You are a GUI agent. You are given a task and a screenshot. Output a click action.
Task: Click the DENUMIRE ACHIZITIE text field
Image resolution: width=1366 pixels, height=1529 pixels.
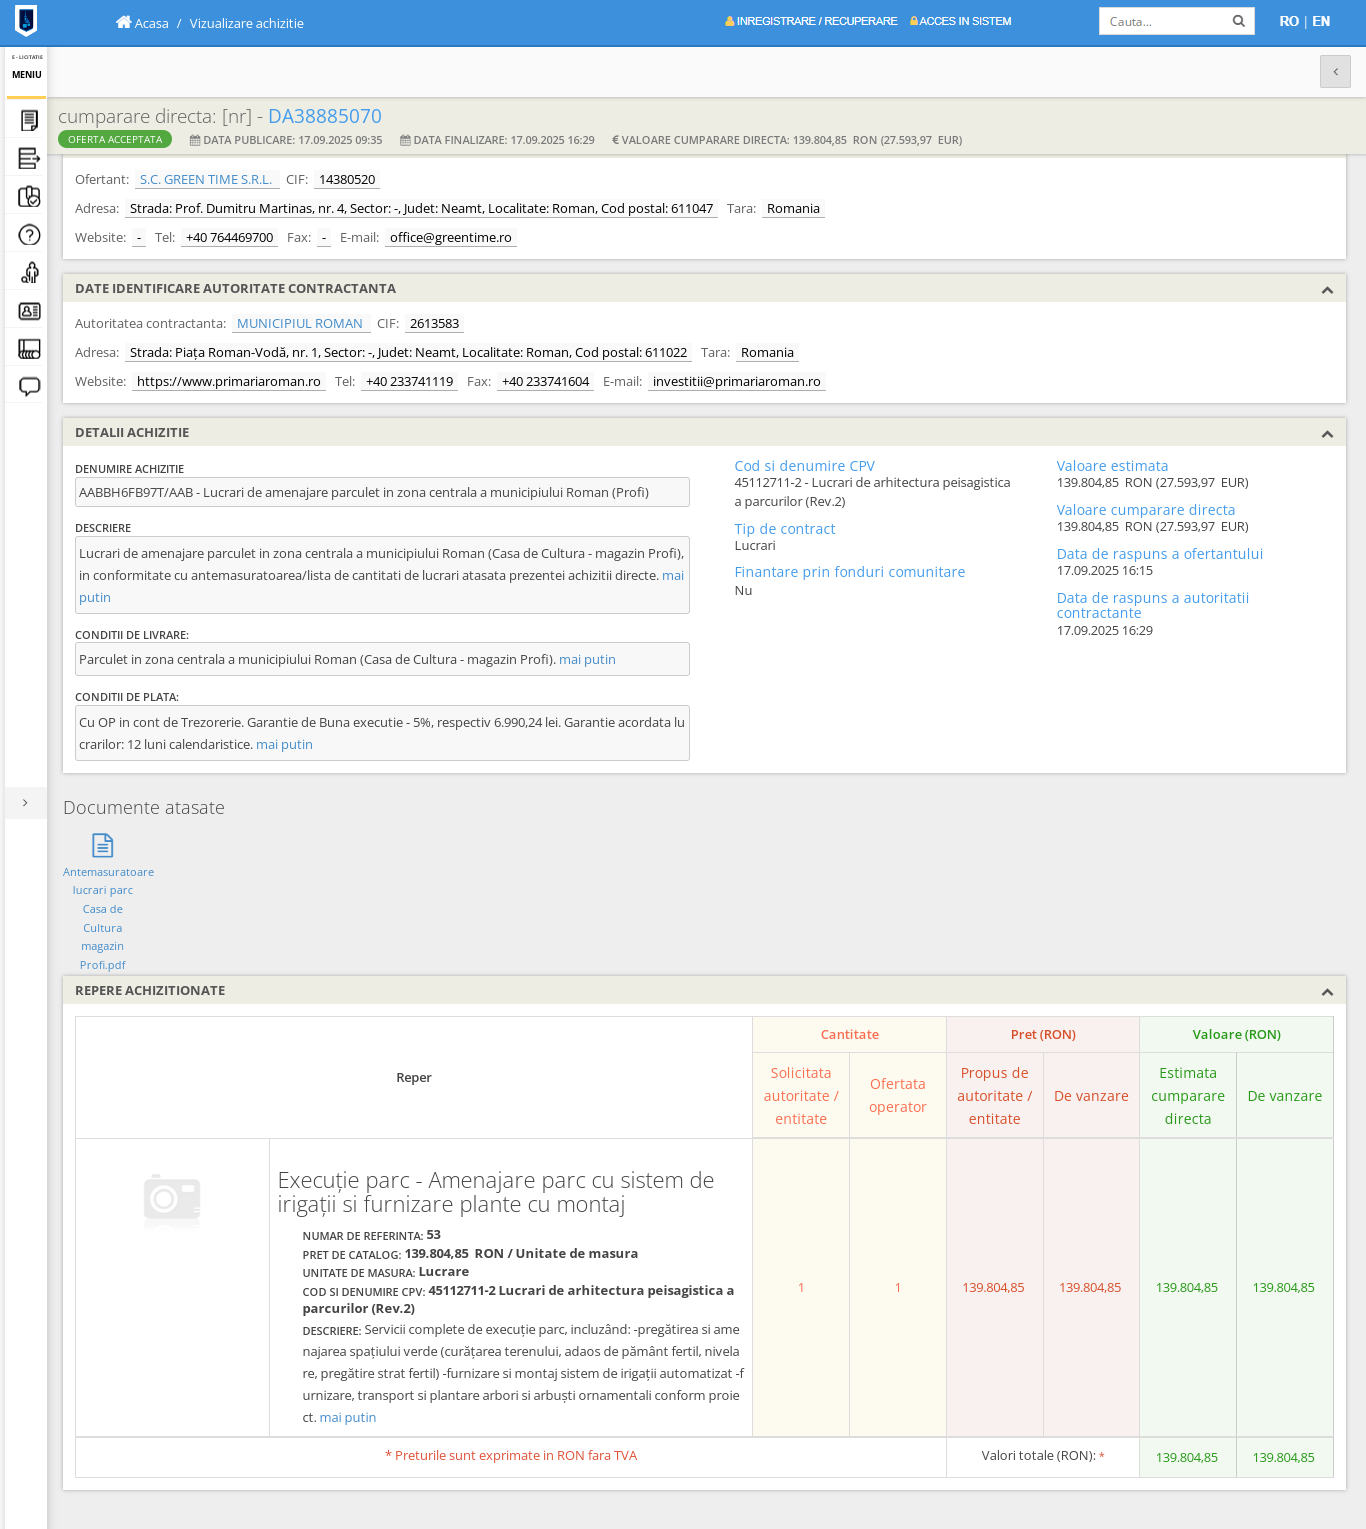(x=382, y=492)
